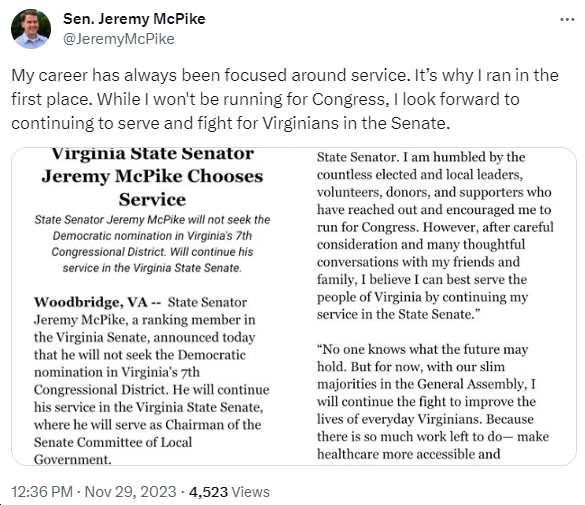The width and height of the screenshot is (585, 505).
Task: Click 'Senate Committee of Local Government' text
Action: point(113,451)
